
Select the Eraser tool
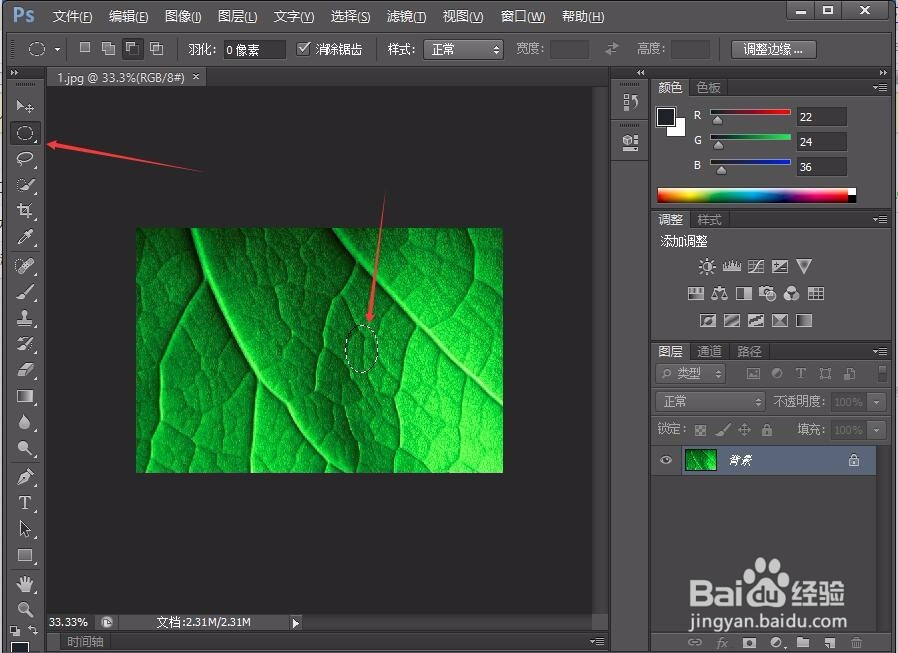[25, 369]
